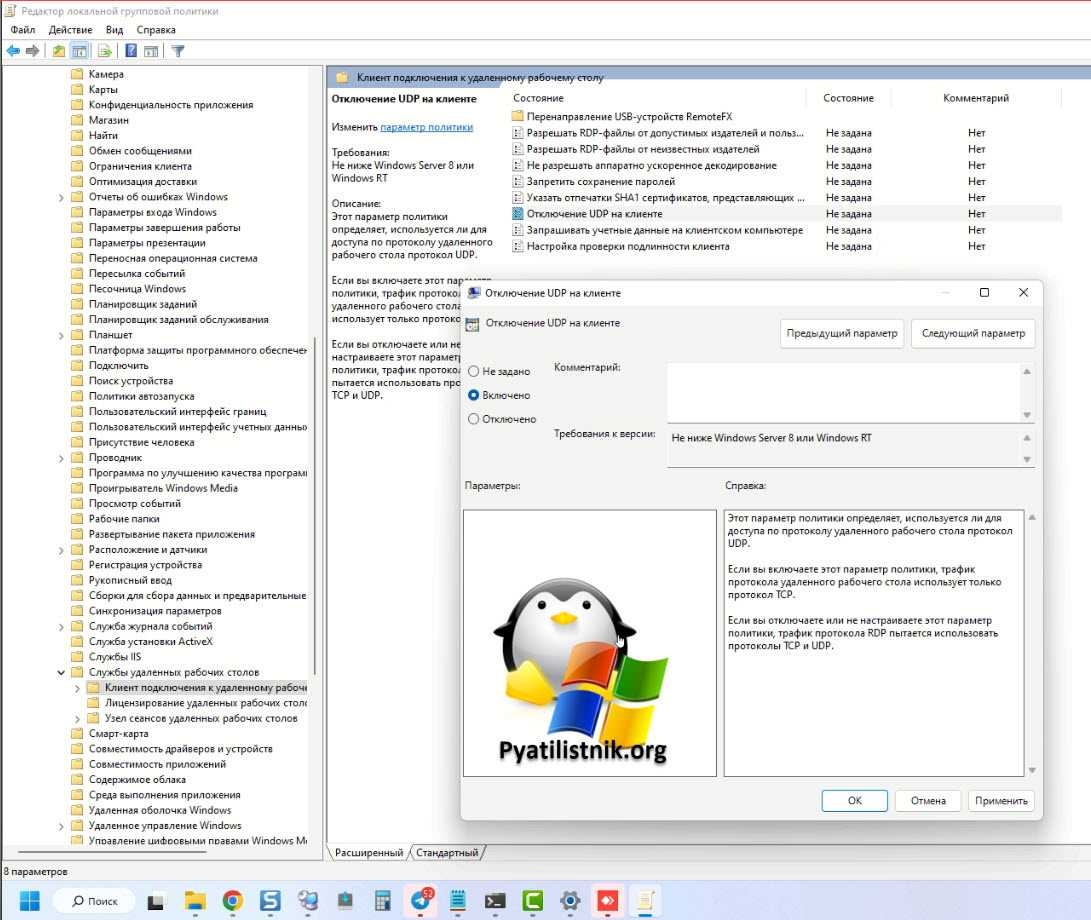Open Telegram from the taskbar
Image resolution: width=1091 pixels, height=920 pixels.
point(420,900)
